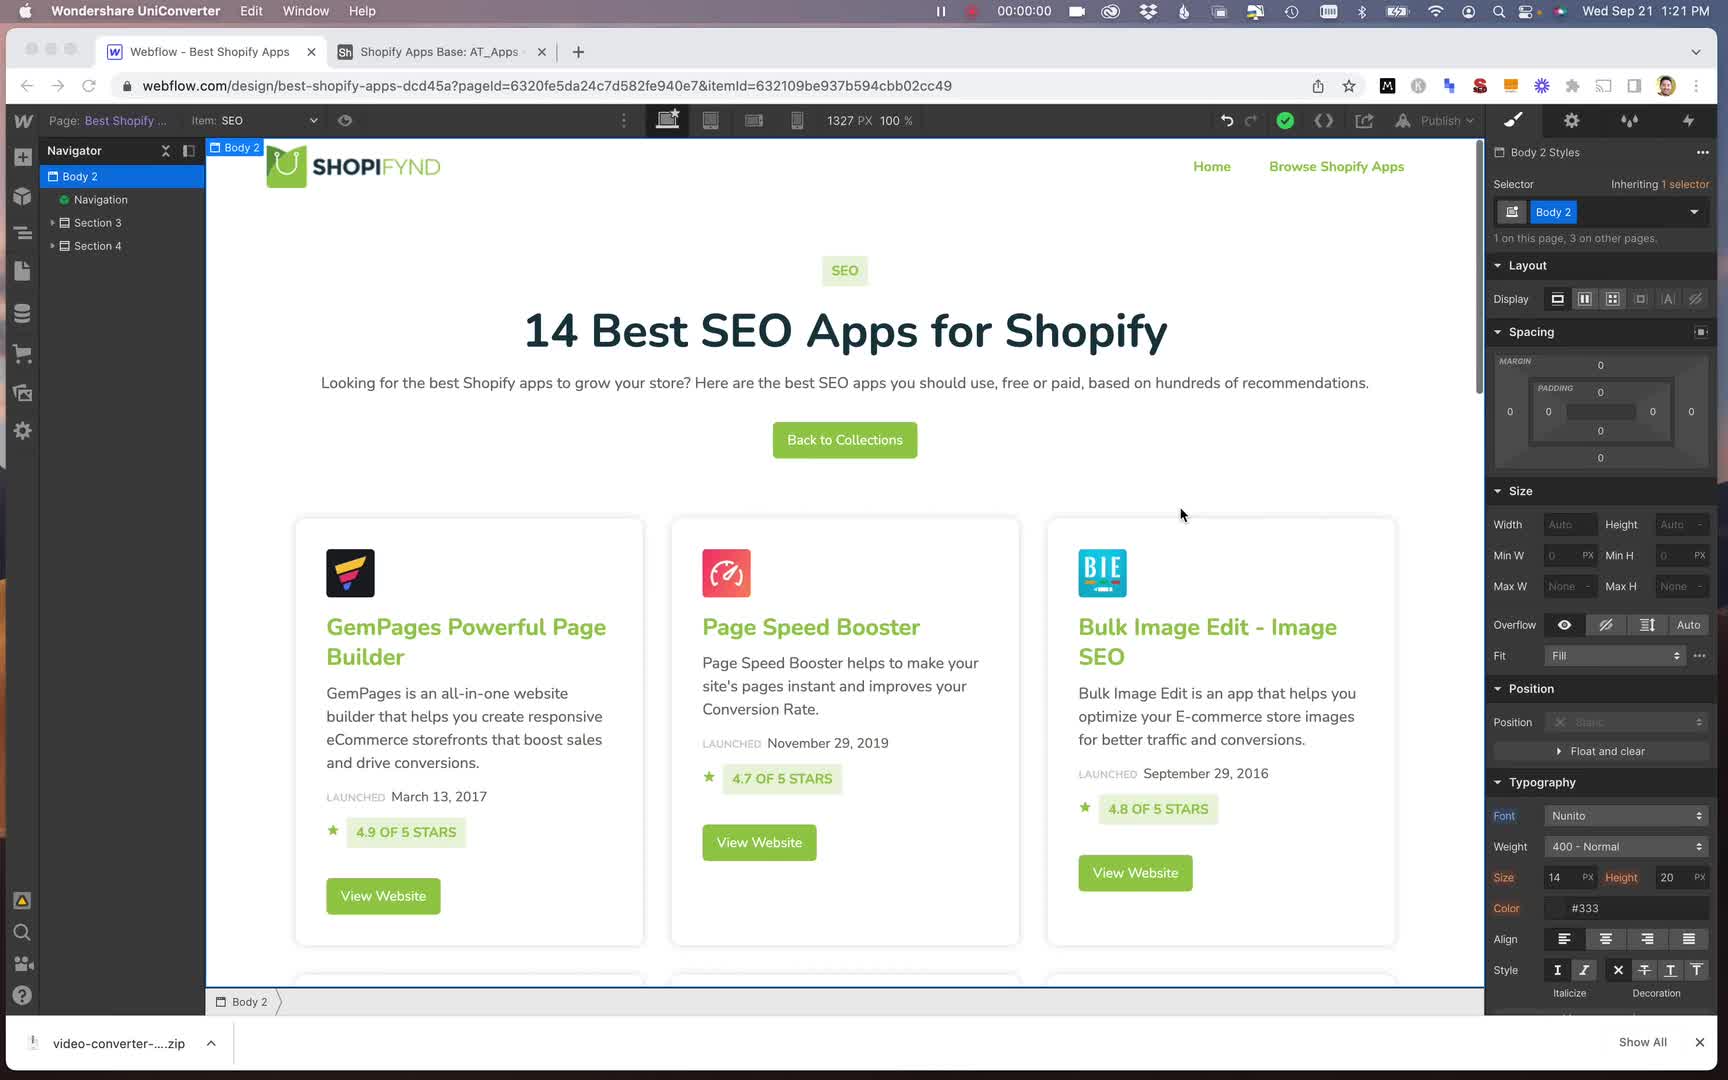This screenshot has width=1728, height=1080.
Task: Click the Redo arrow
Action: [x=1251, y=120]
